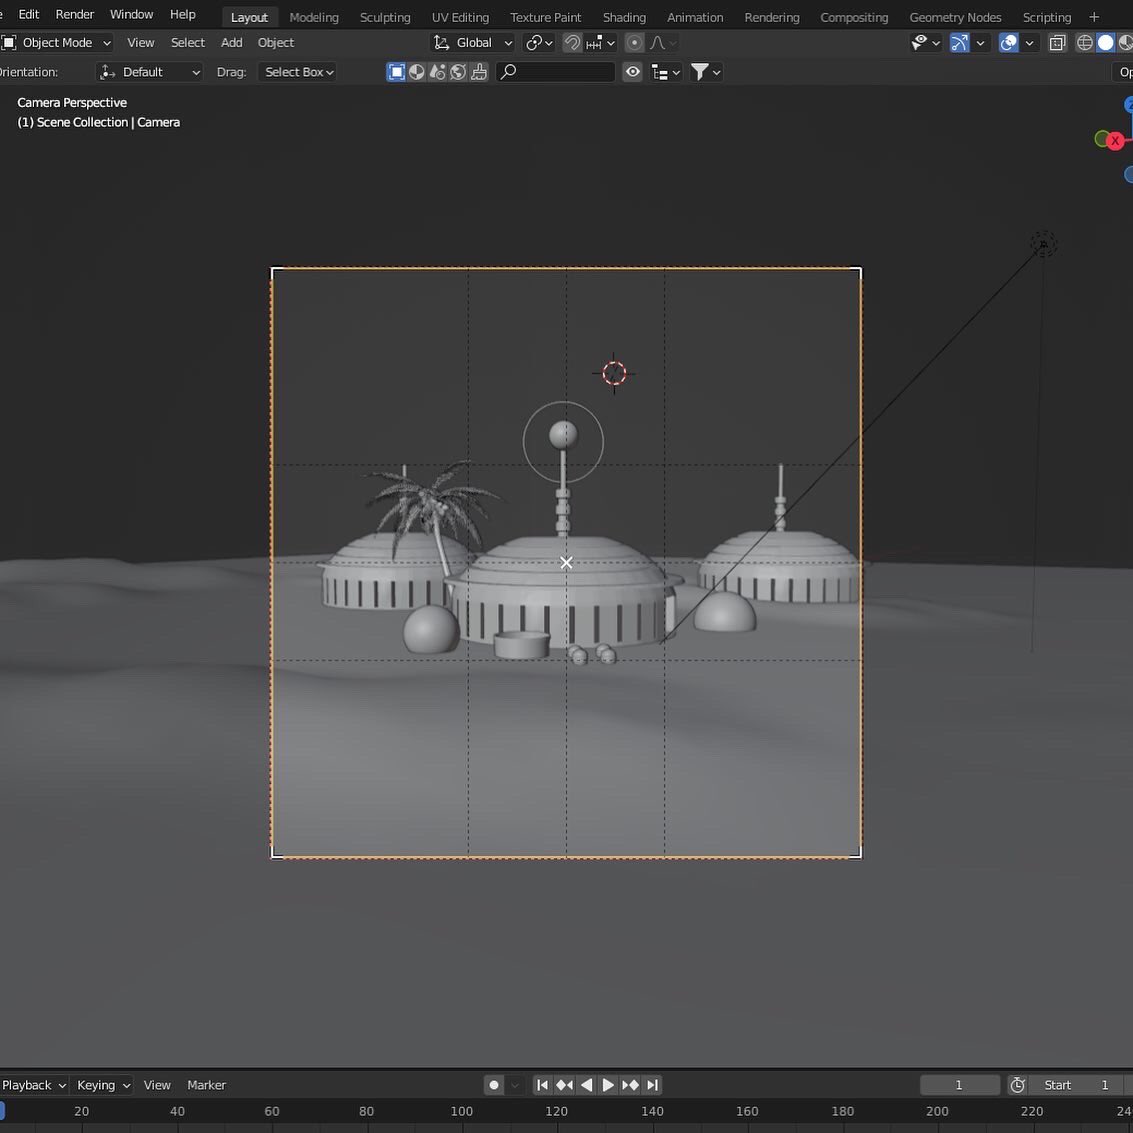The width and height of the screenshot is (1133, 1133).
Task: Jump to timeline end frame
Action: coord(652,1085)
